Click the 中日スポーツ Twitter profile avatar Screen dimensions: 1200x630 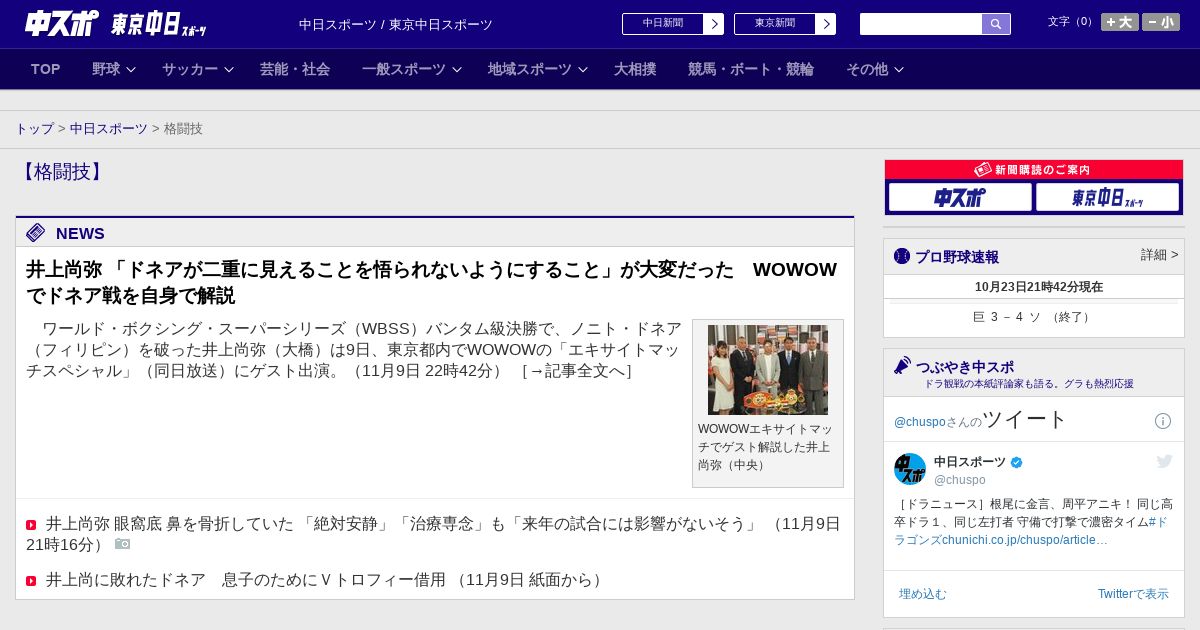click(x=910, y=469)
